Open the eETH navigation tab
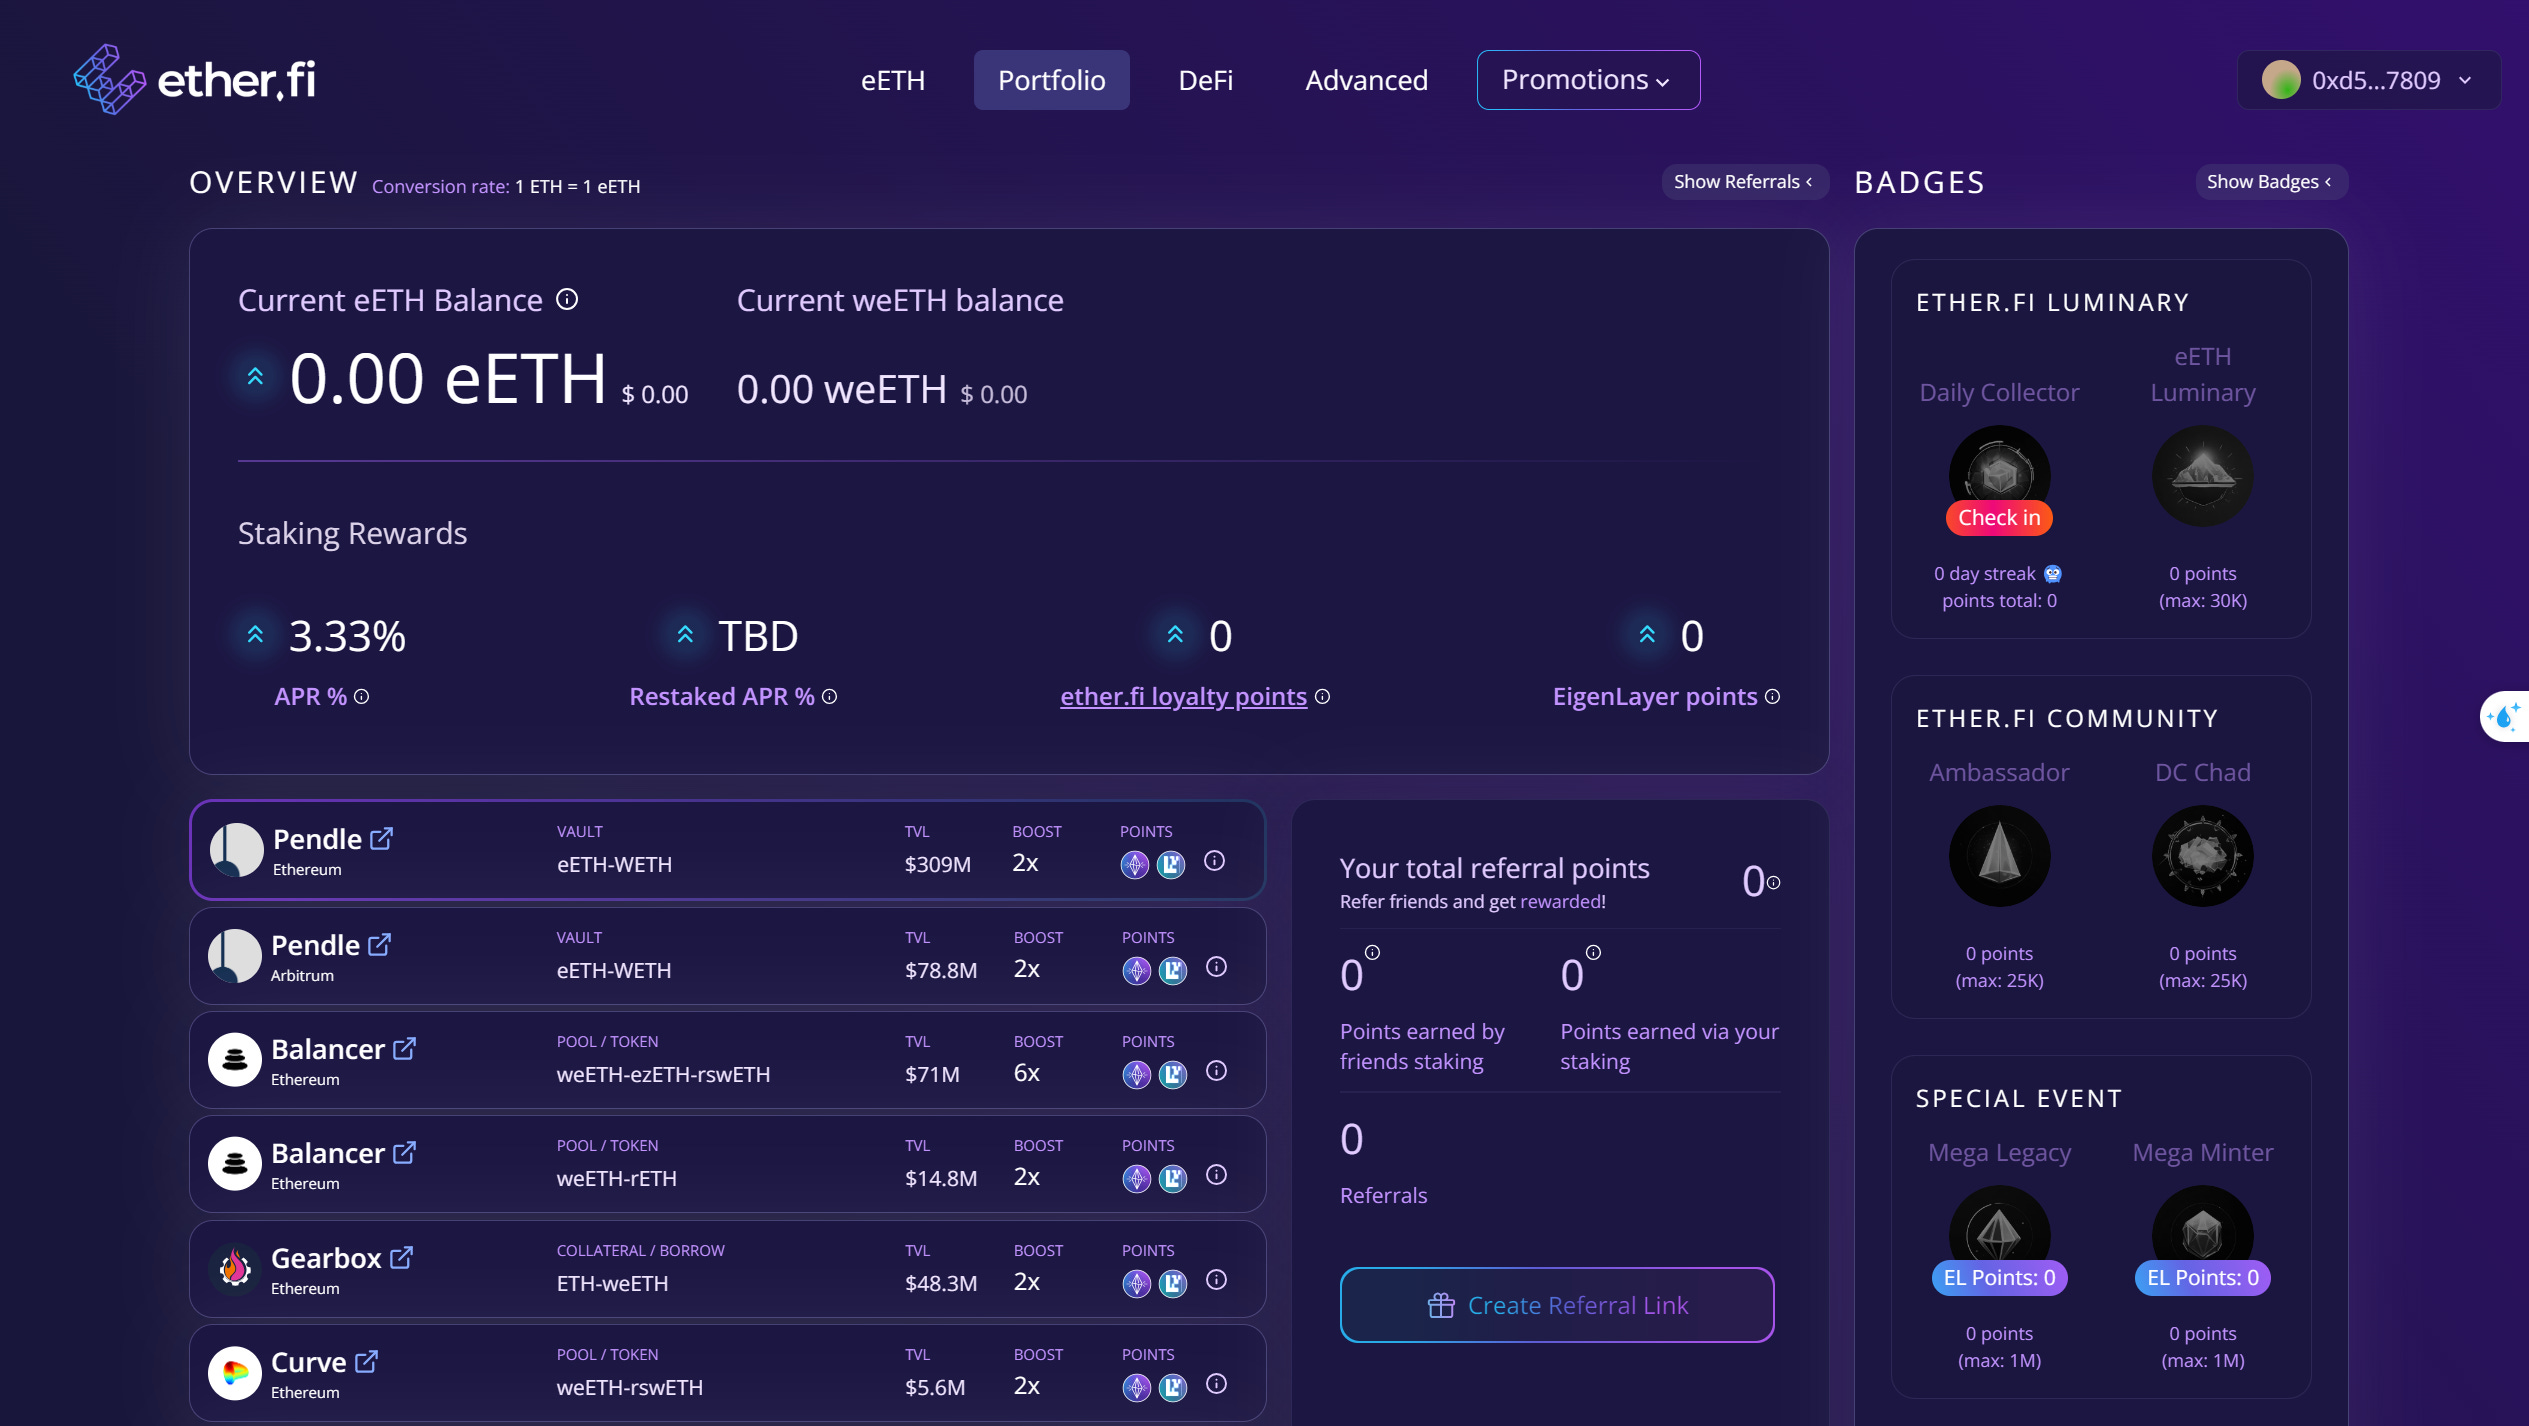This screenshot has width=2529, height=1426. click(891, 80)
